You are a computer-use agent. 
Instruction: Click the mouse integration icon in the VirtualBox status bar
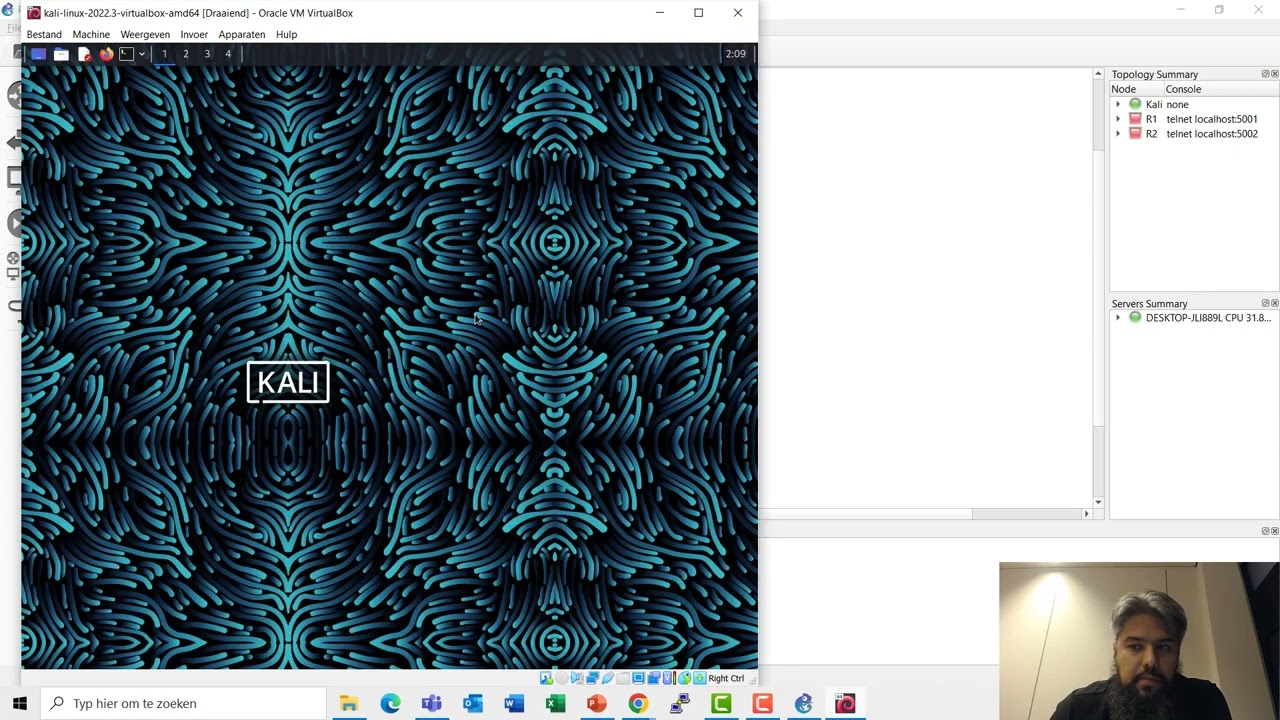click(x=684, y=678)
